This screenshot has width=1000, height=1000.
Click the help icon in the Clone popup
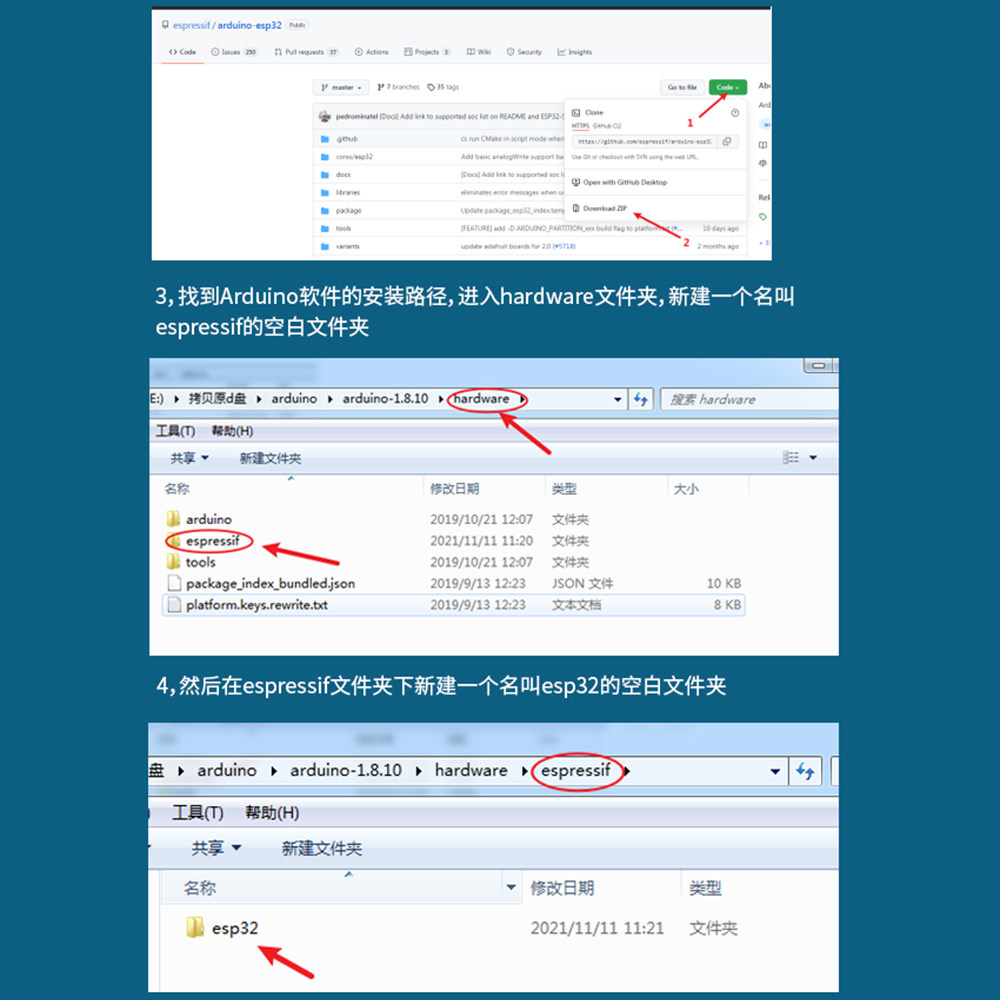pyautogui.click(x=735, y=113)
